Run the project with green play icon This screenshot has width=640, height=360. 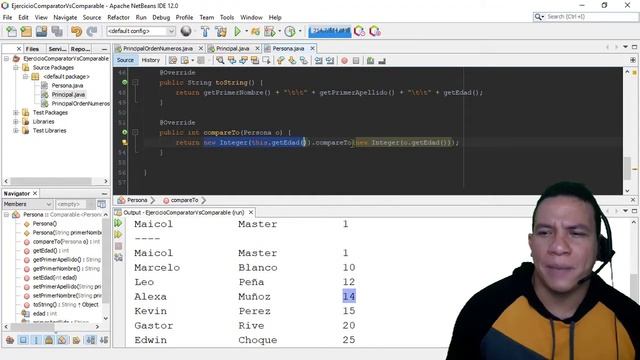coord(237,31)
